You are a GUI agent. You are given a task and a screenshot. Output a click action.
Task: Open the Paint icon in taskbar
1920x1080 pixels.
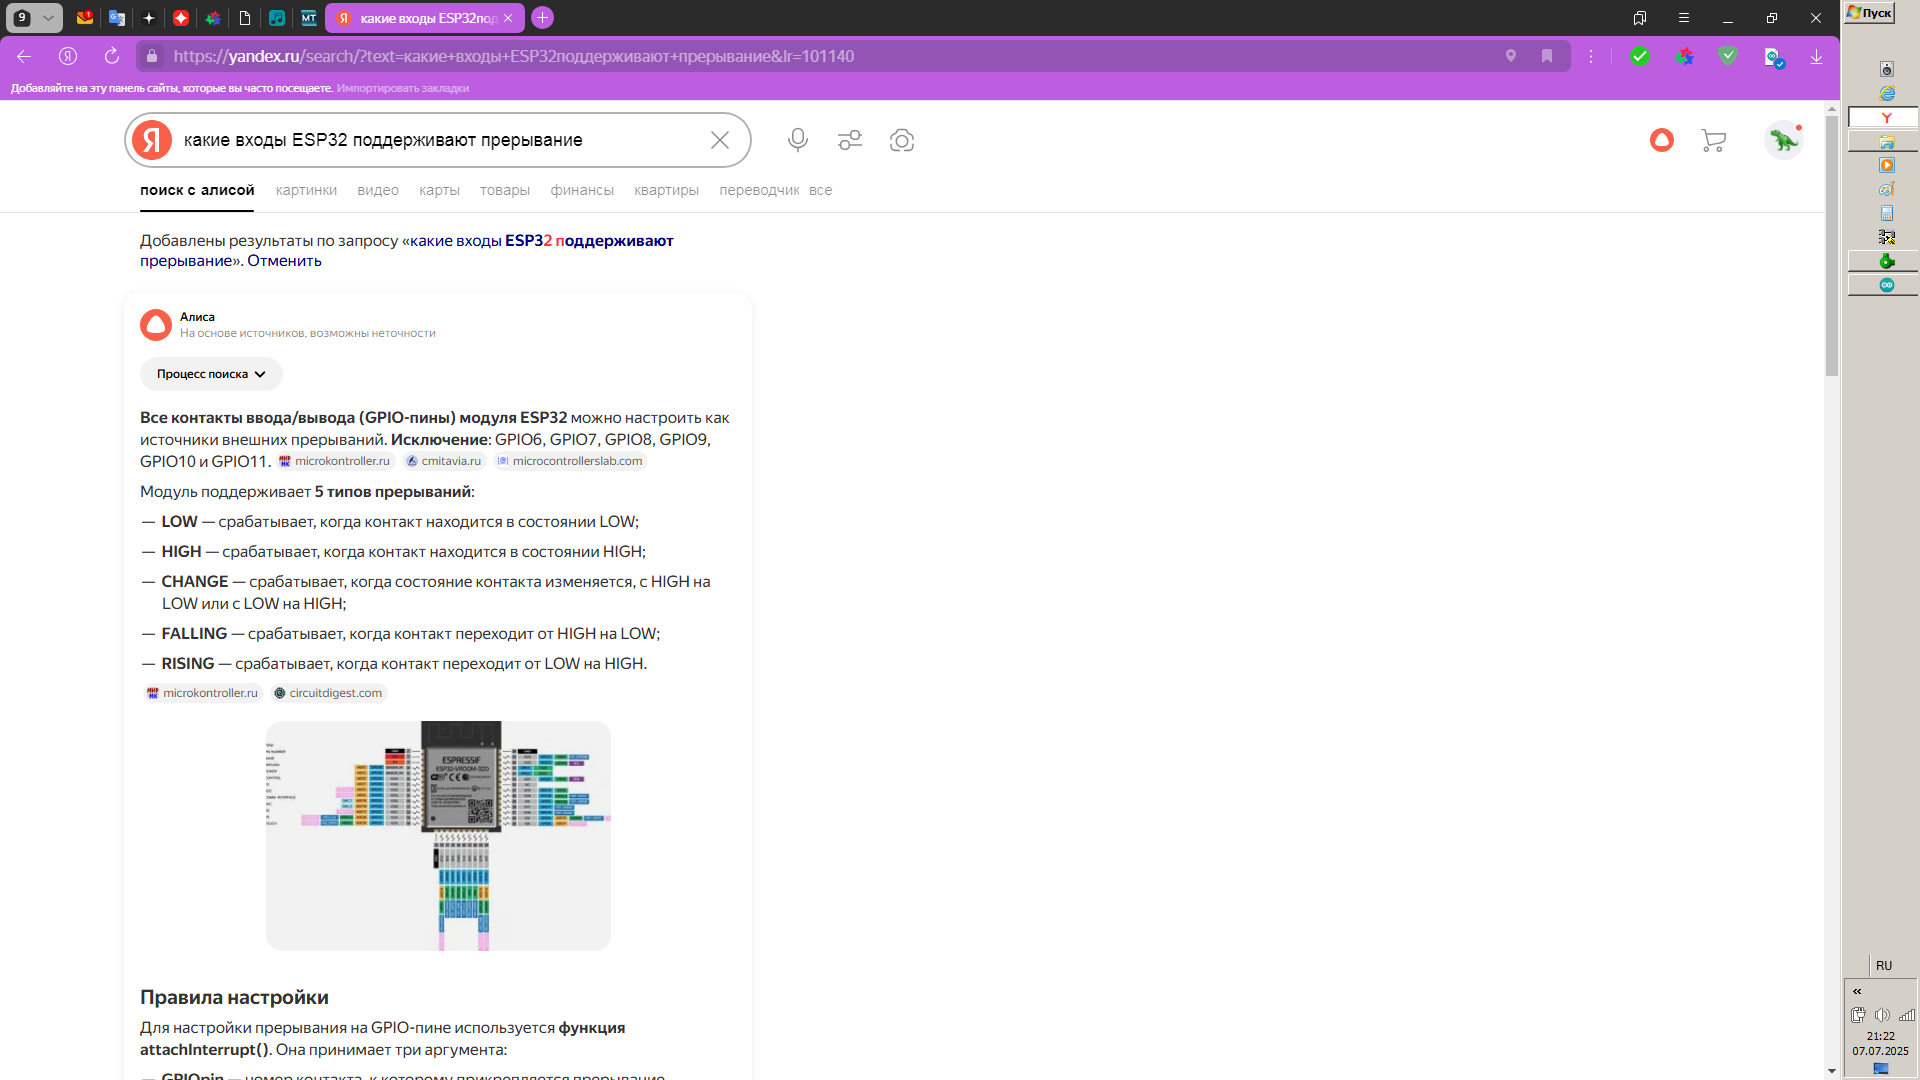(1886, 189)
